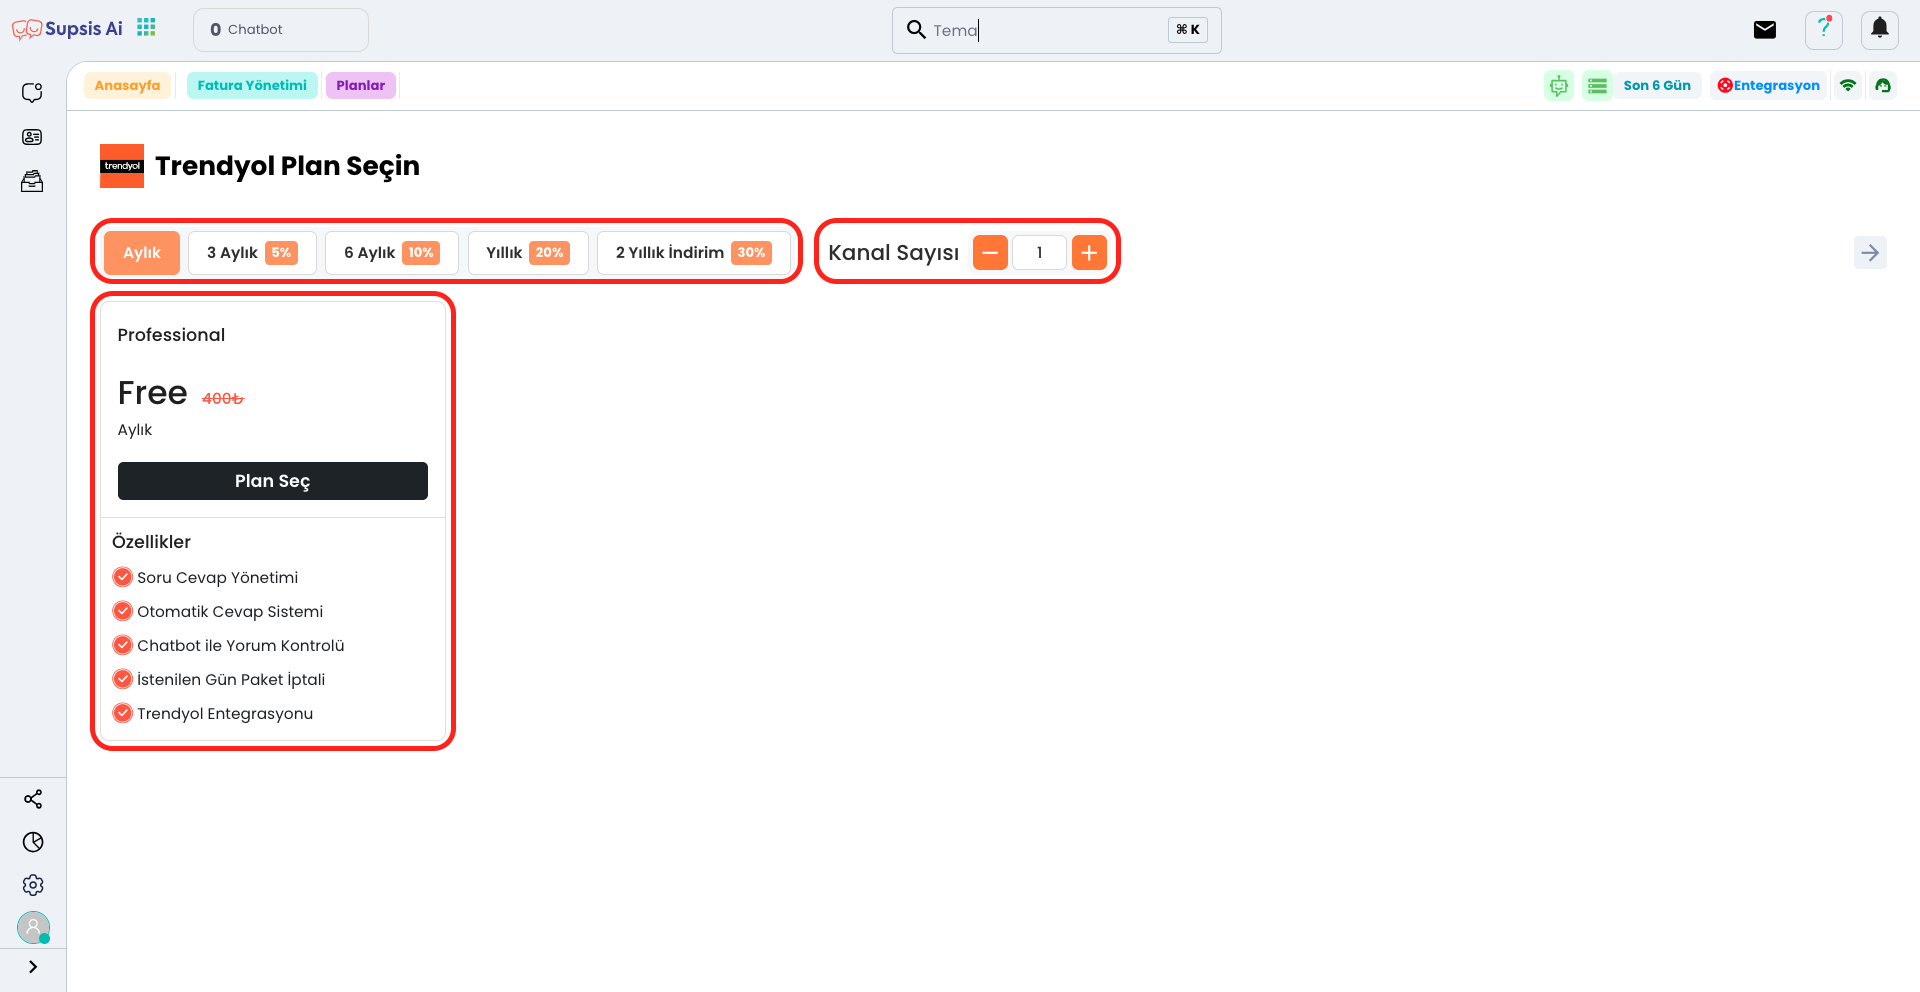Select the Aylık billing period

click(142, 253)
